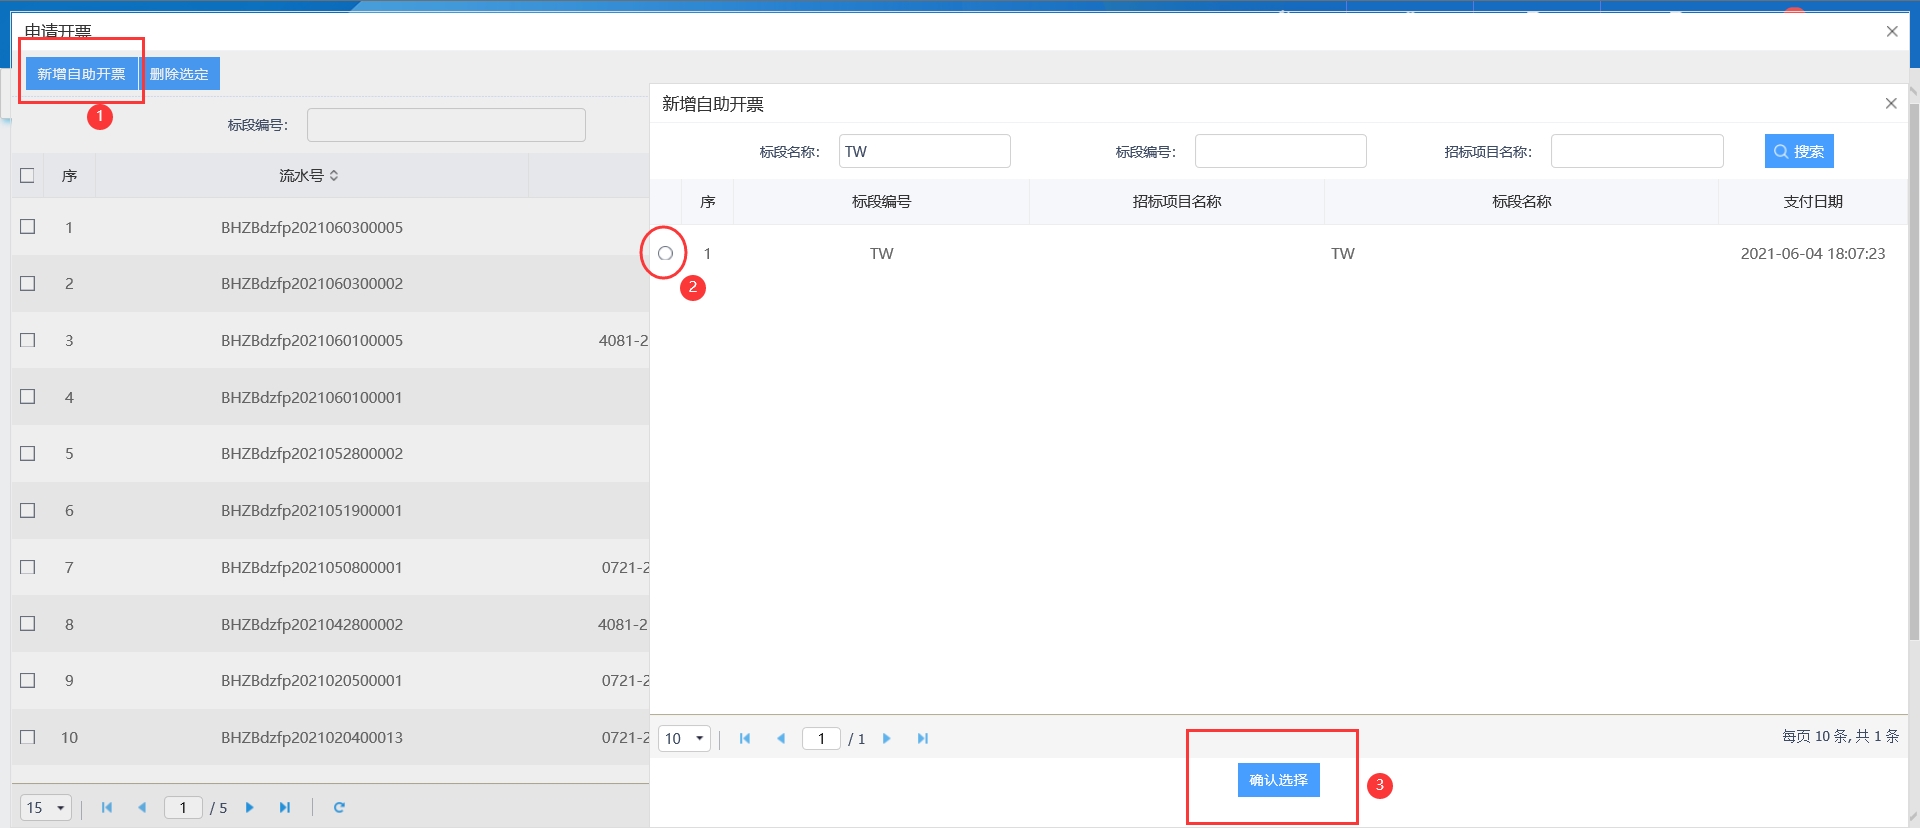Viewport: 1920px width, 828px height.
Task: Click the 新增自助开票 button
Action: pos(81,74)
